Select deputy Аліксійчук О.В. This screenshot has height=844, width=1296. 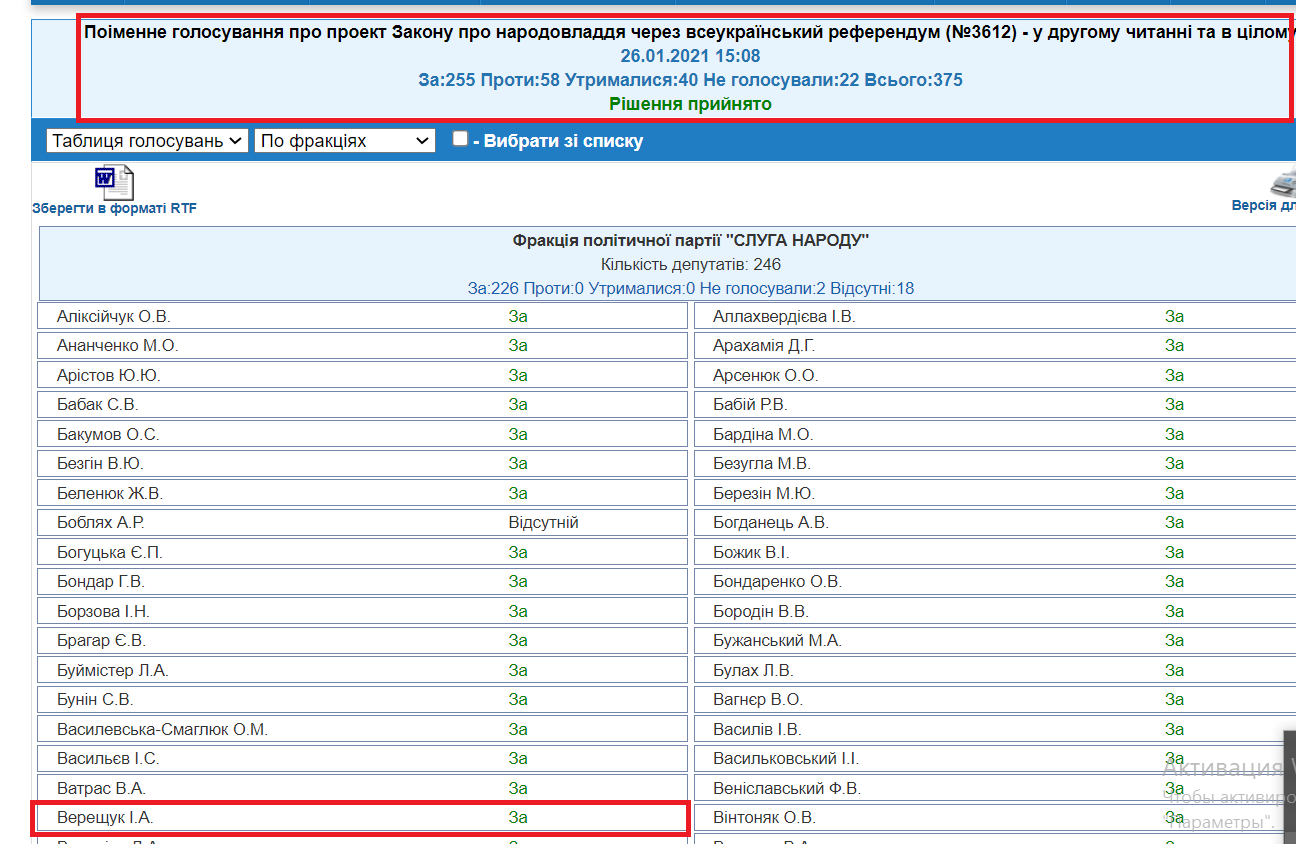point(114,317)
